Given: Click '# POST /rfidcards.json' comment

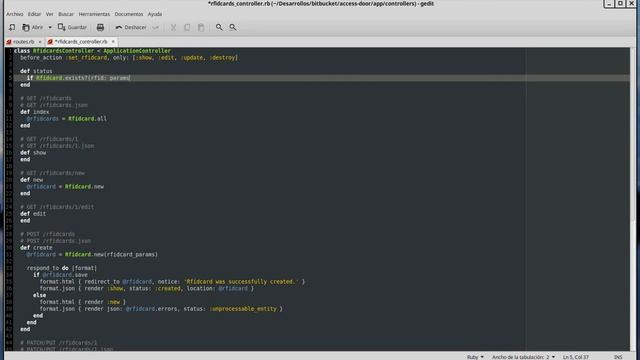Looking at the screenshot, I should pos(55,241).
